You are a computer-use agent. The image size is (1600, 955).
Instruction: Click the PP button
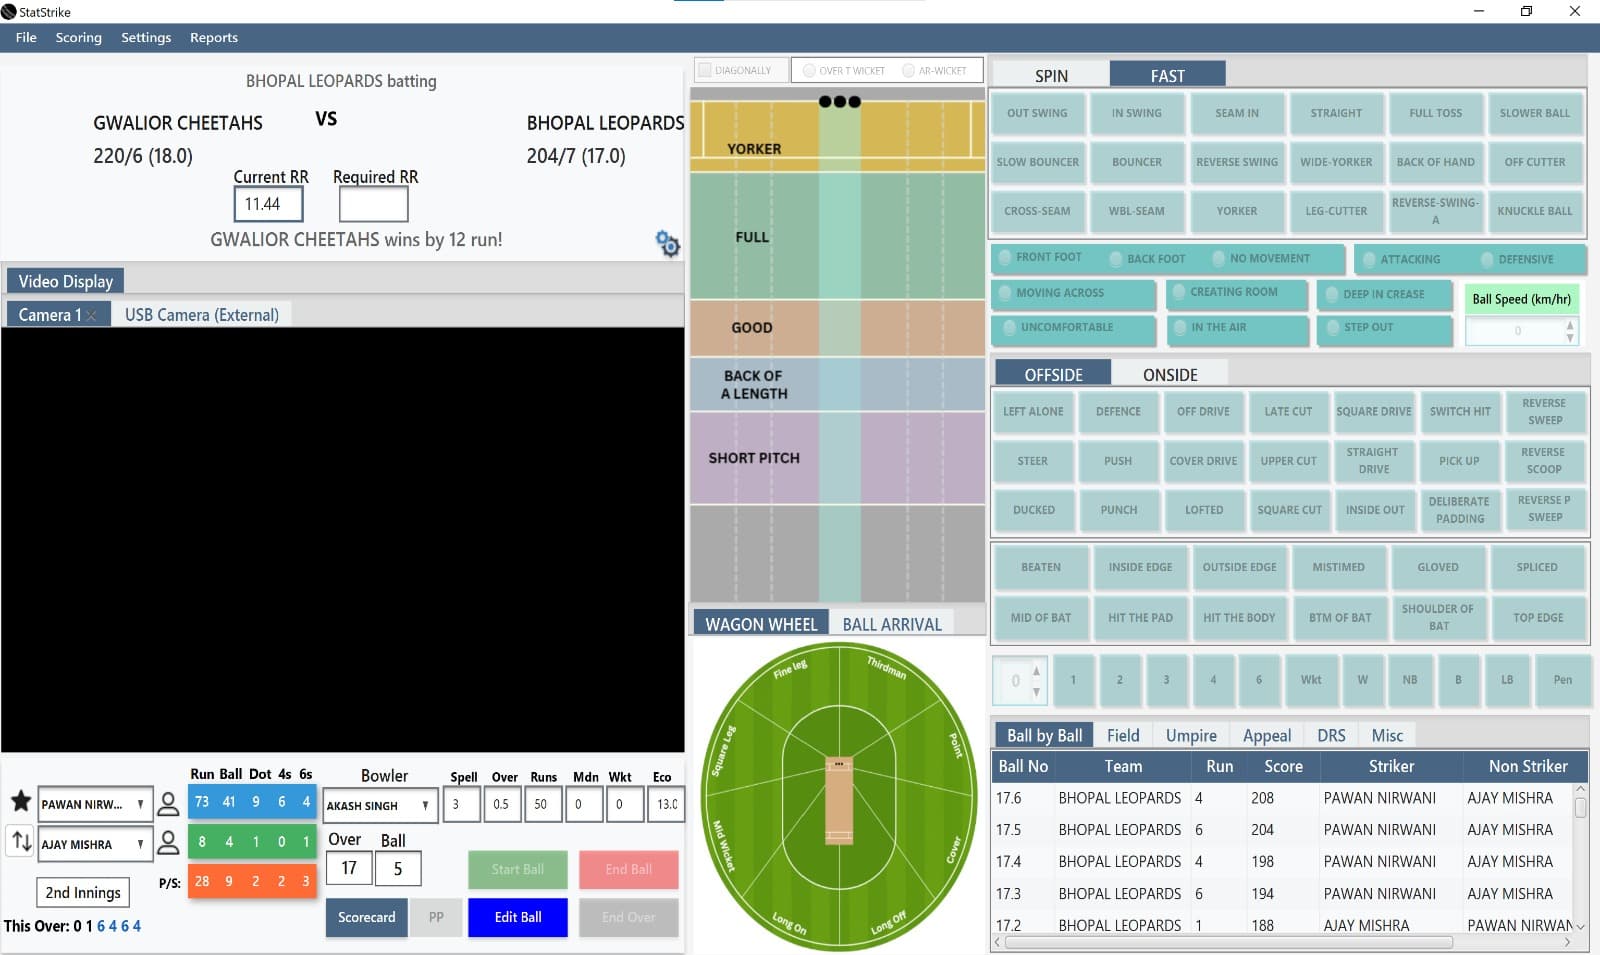[436, 917]
